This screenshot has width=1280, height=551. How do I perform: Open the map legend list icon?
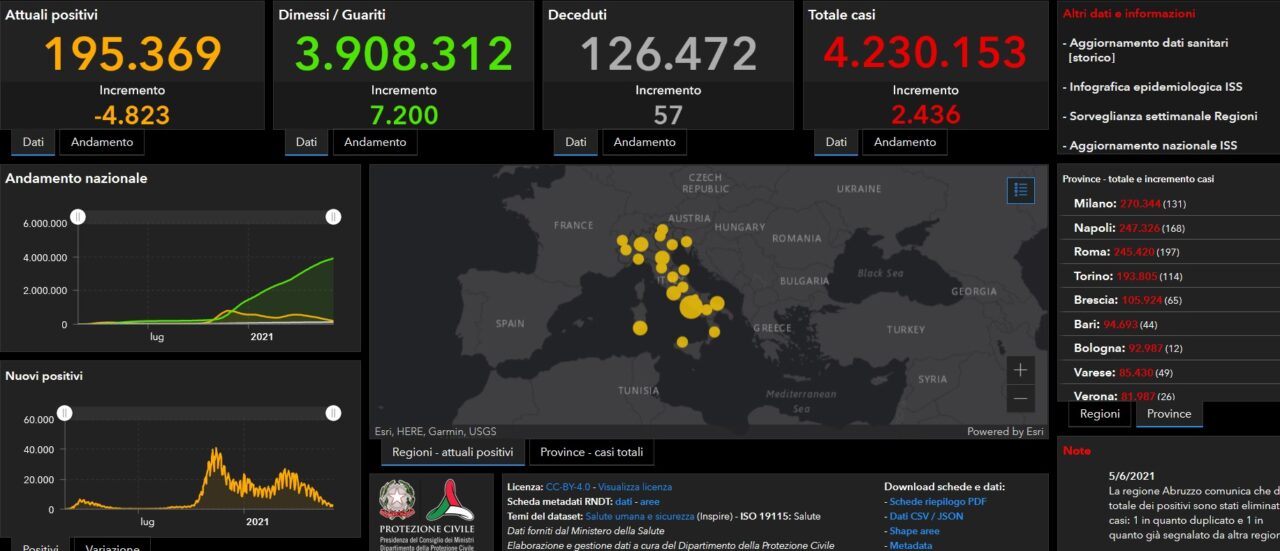tap(1020, 190)
